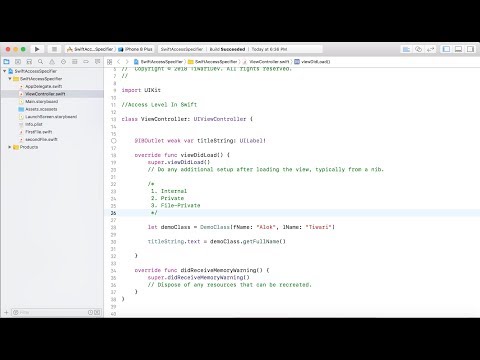This screenshot has height=360, width=480.
Task: Switch to the Standard editor
Action: [x=406, y=49]
